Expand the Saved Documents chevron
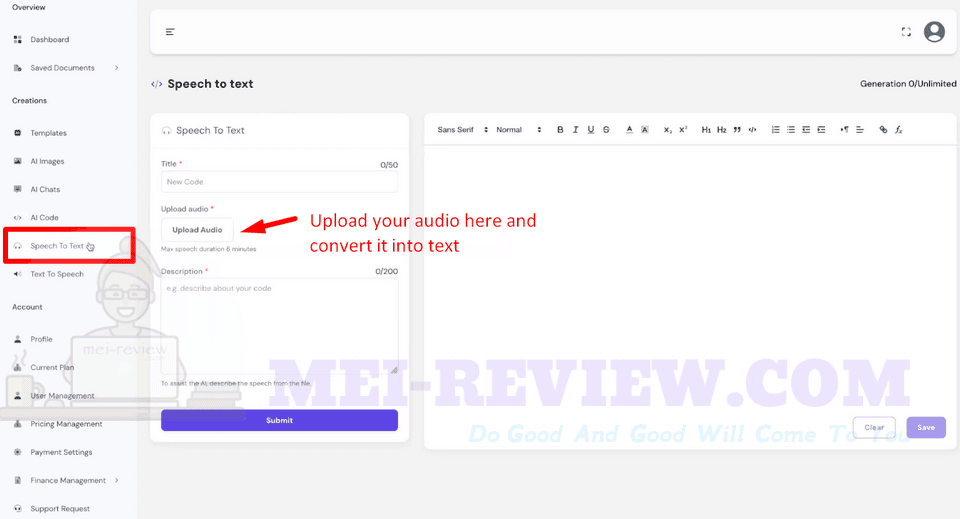Image resolution: width=960 pixels, height=519 pixels. tap(116, 68)
